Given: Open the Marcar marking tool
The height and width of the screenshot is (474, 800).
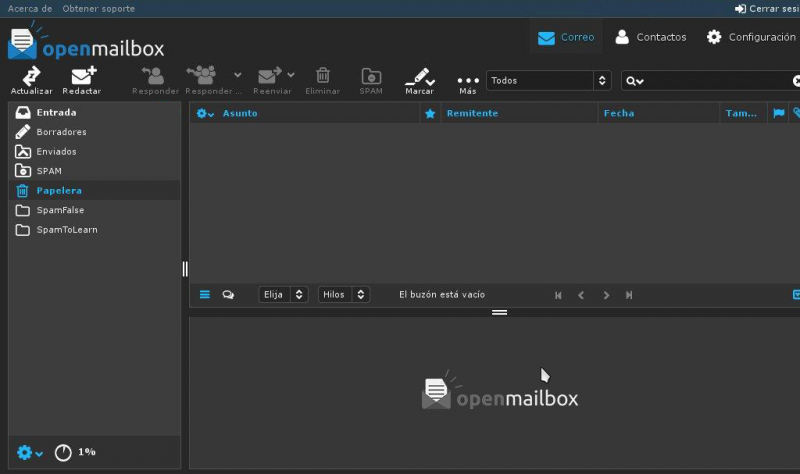Looking at the screenshot, I should (x=419, y=80).
